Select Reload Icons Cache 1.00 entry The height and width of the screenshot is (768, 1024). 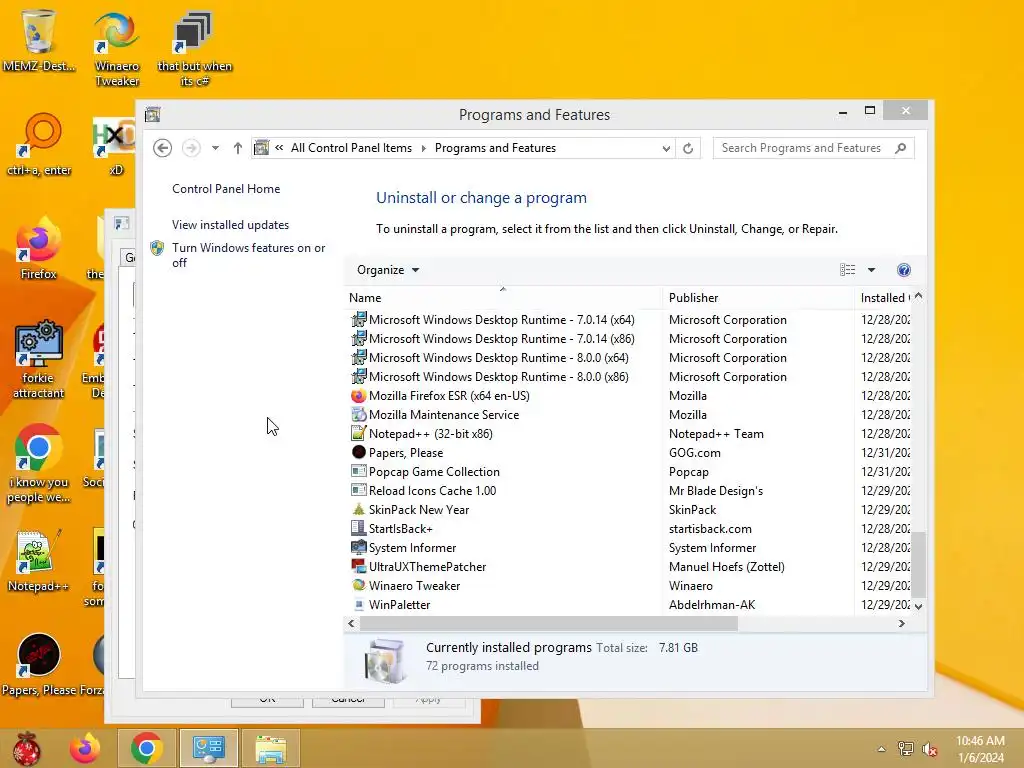tap(432, 490)
